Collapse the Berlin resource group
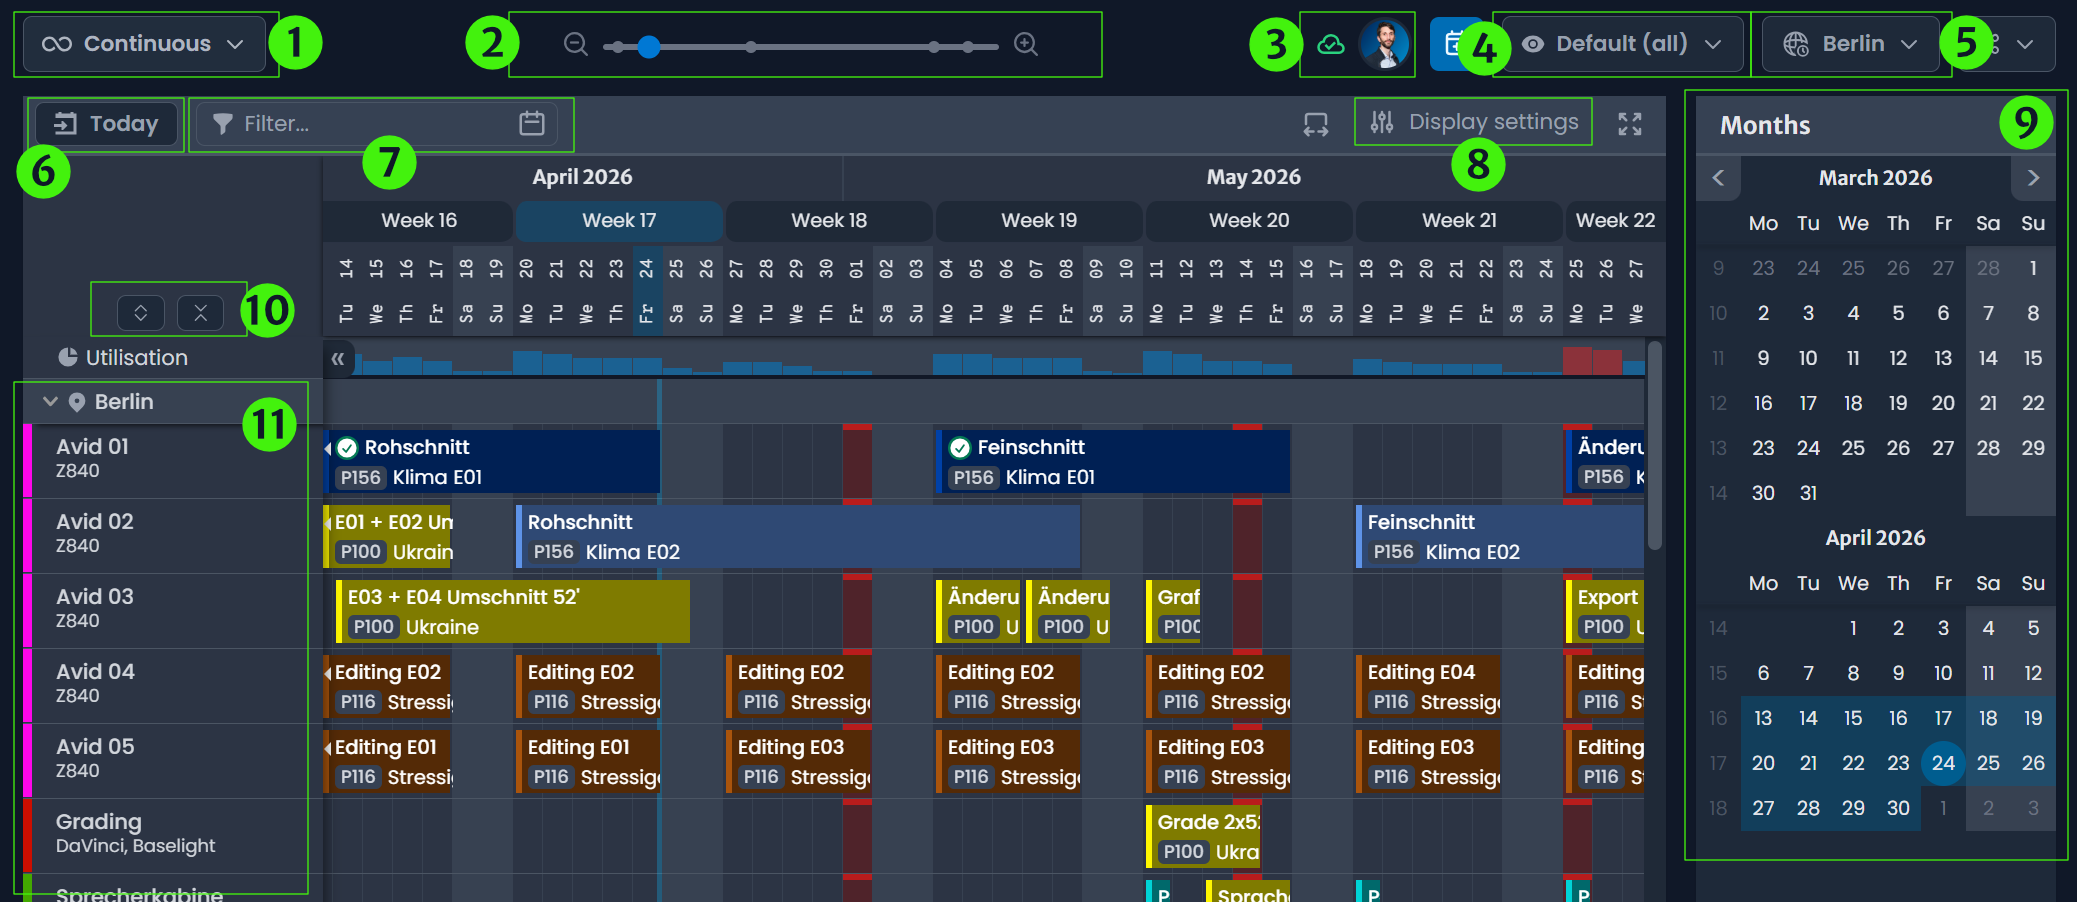The height and width of the screenshot is (902, 2077). point(50,401)
